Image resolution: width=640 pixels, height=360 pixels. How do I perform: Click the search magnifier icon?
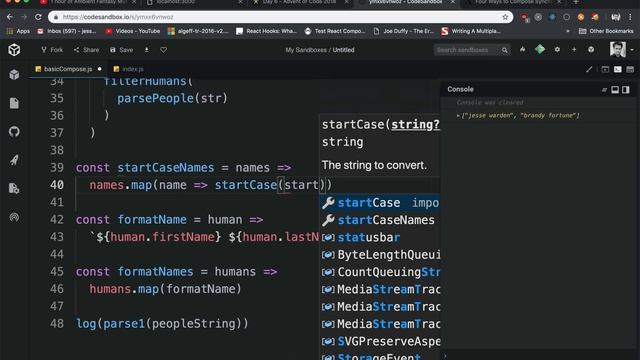point(505,50)
